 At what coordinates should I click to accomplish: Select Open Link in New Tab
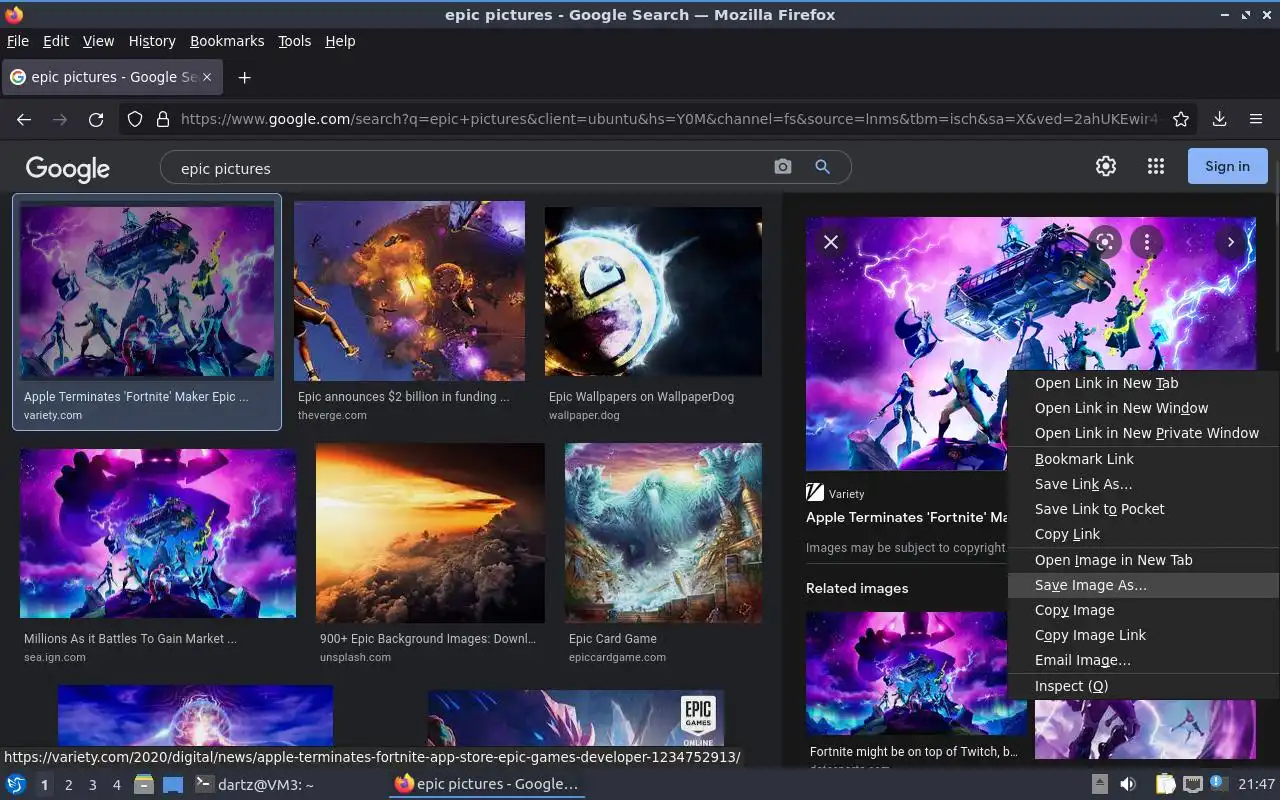tap(1143, 383)
